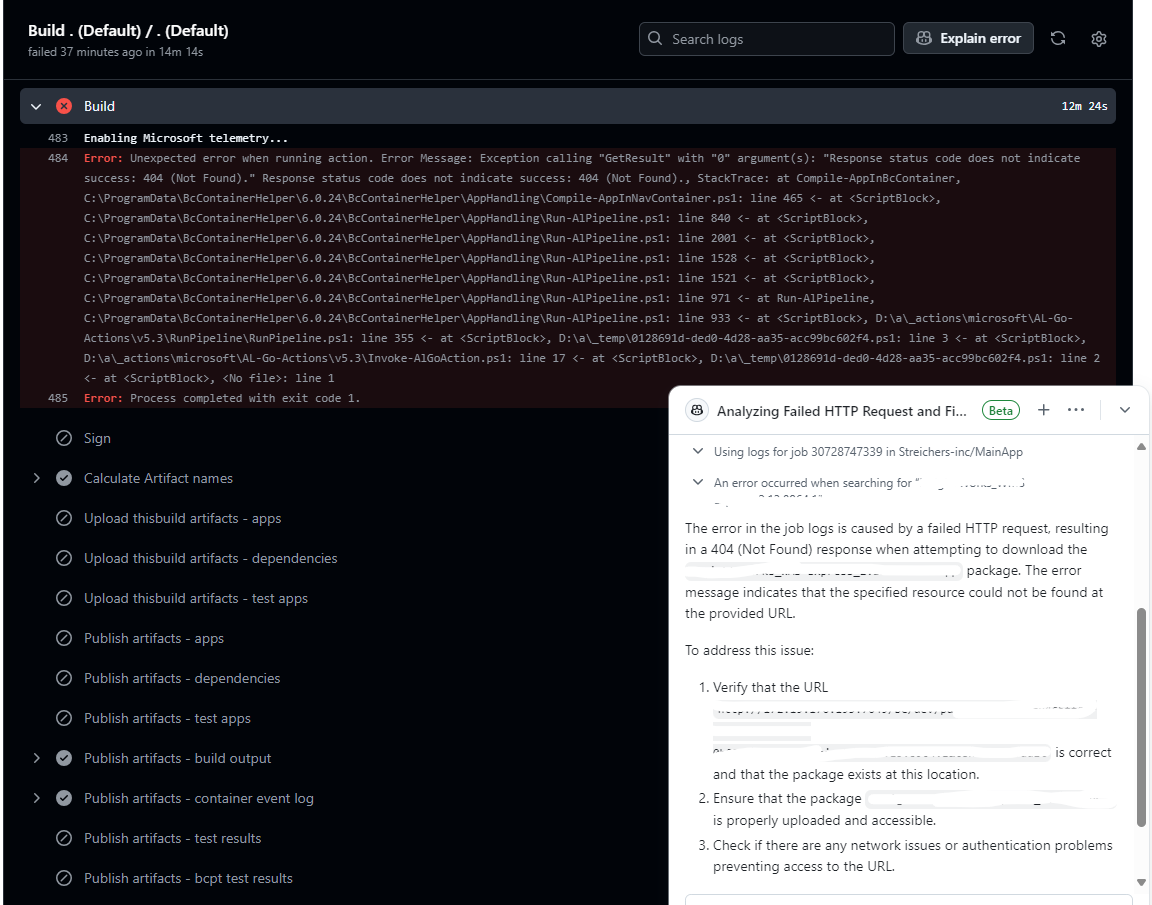Click Process completed with exit code 1 line

coord(222,398)
